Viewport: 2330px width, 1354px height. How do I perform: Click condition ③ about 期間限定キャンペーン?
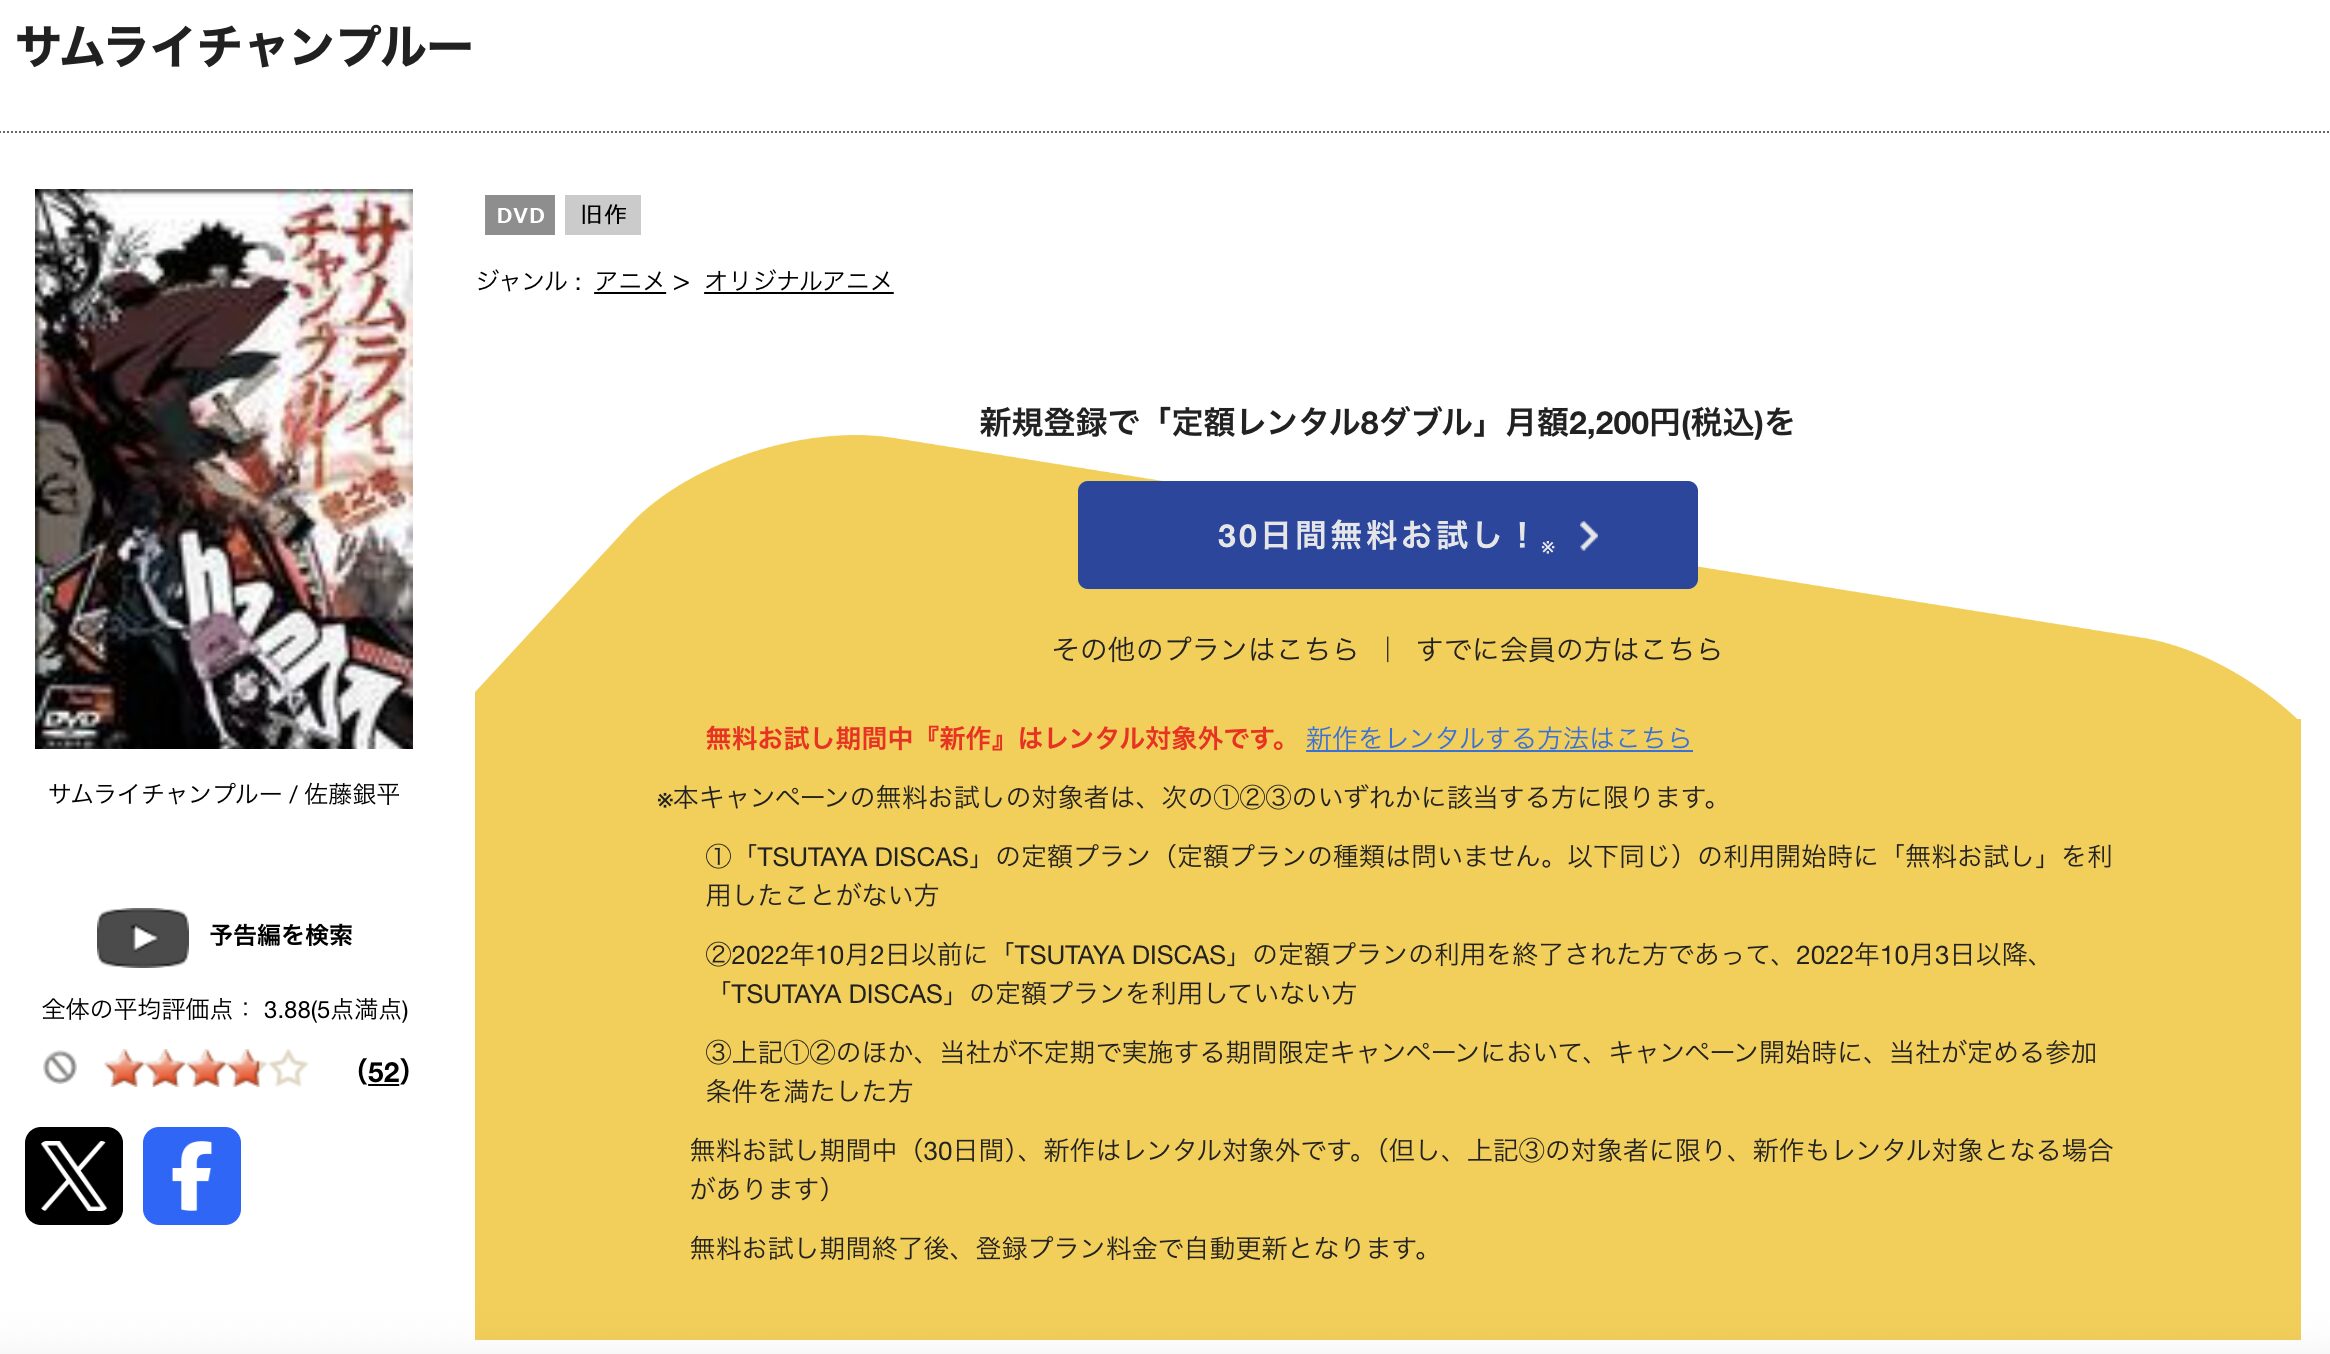click(1401, 1071)
